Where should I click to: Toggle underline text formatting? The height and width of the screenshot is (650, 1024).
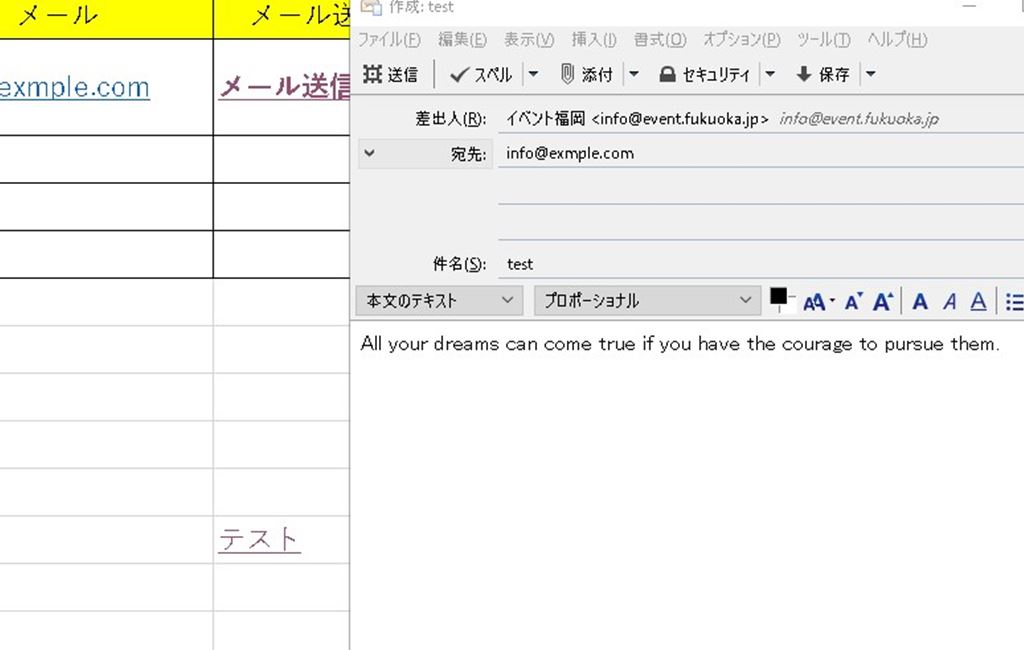point(979,301)
